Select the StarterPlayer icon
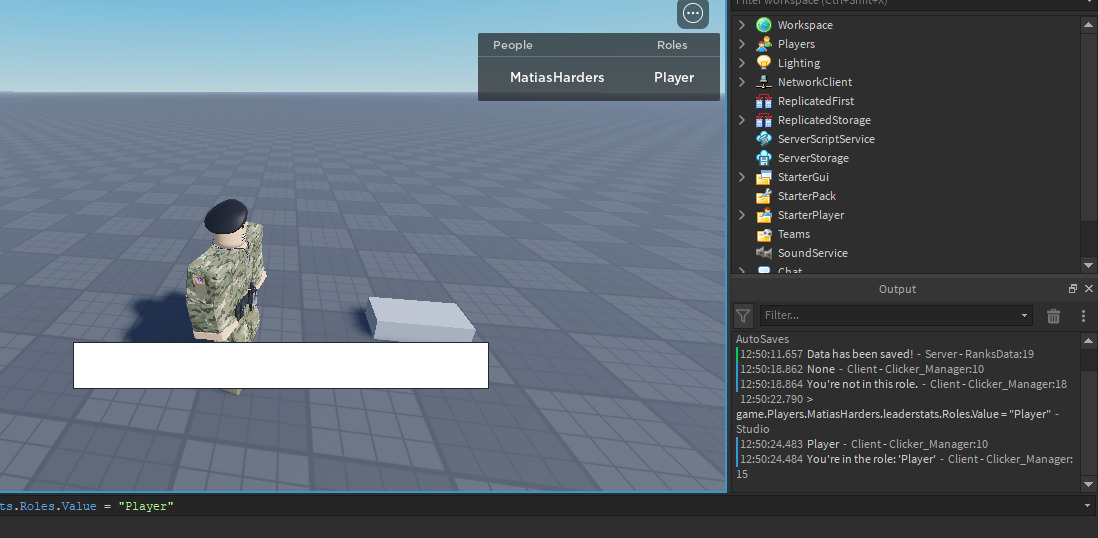Screen dimensions: 1098x538 (x=763, y=215)
